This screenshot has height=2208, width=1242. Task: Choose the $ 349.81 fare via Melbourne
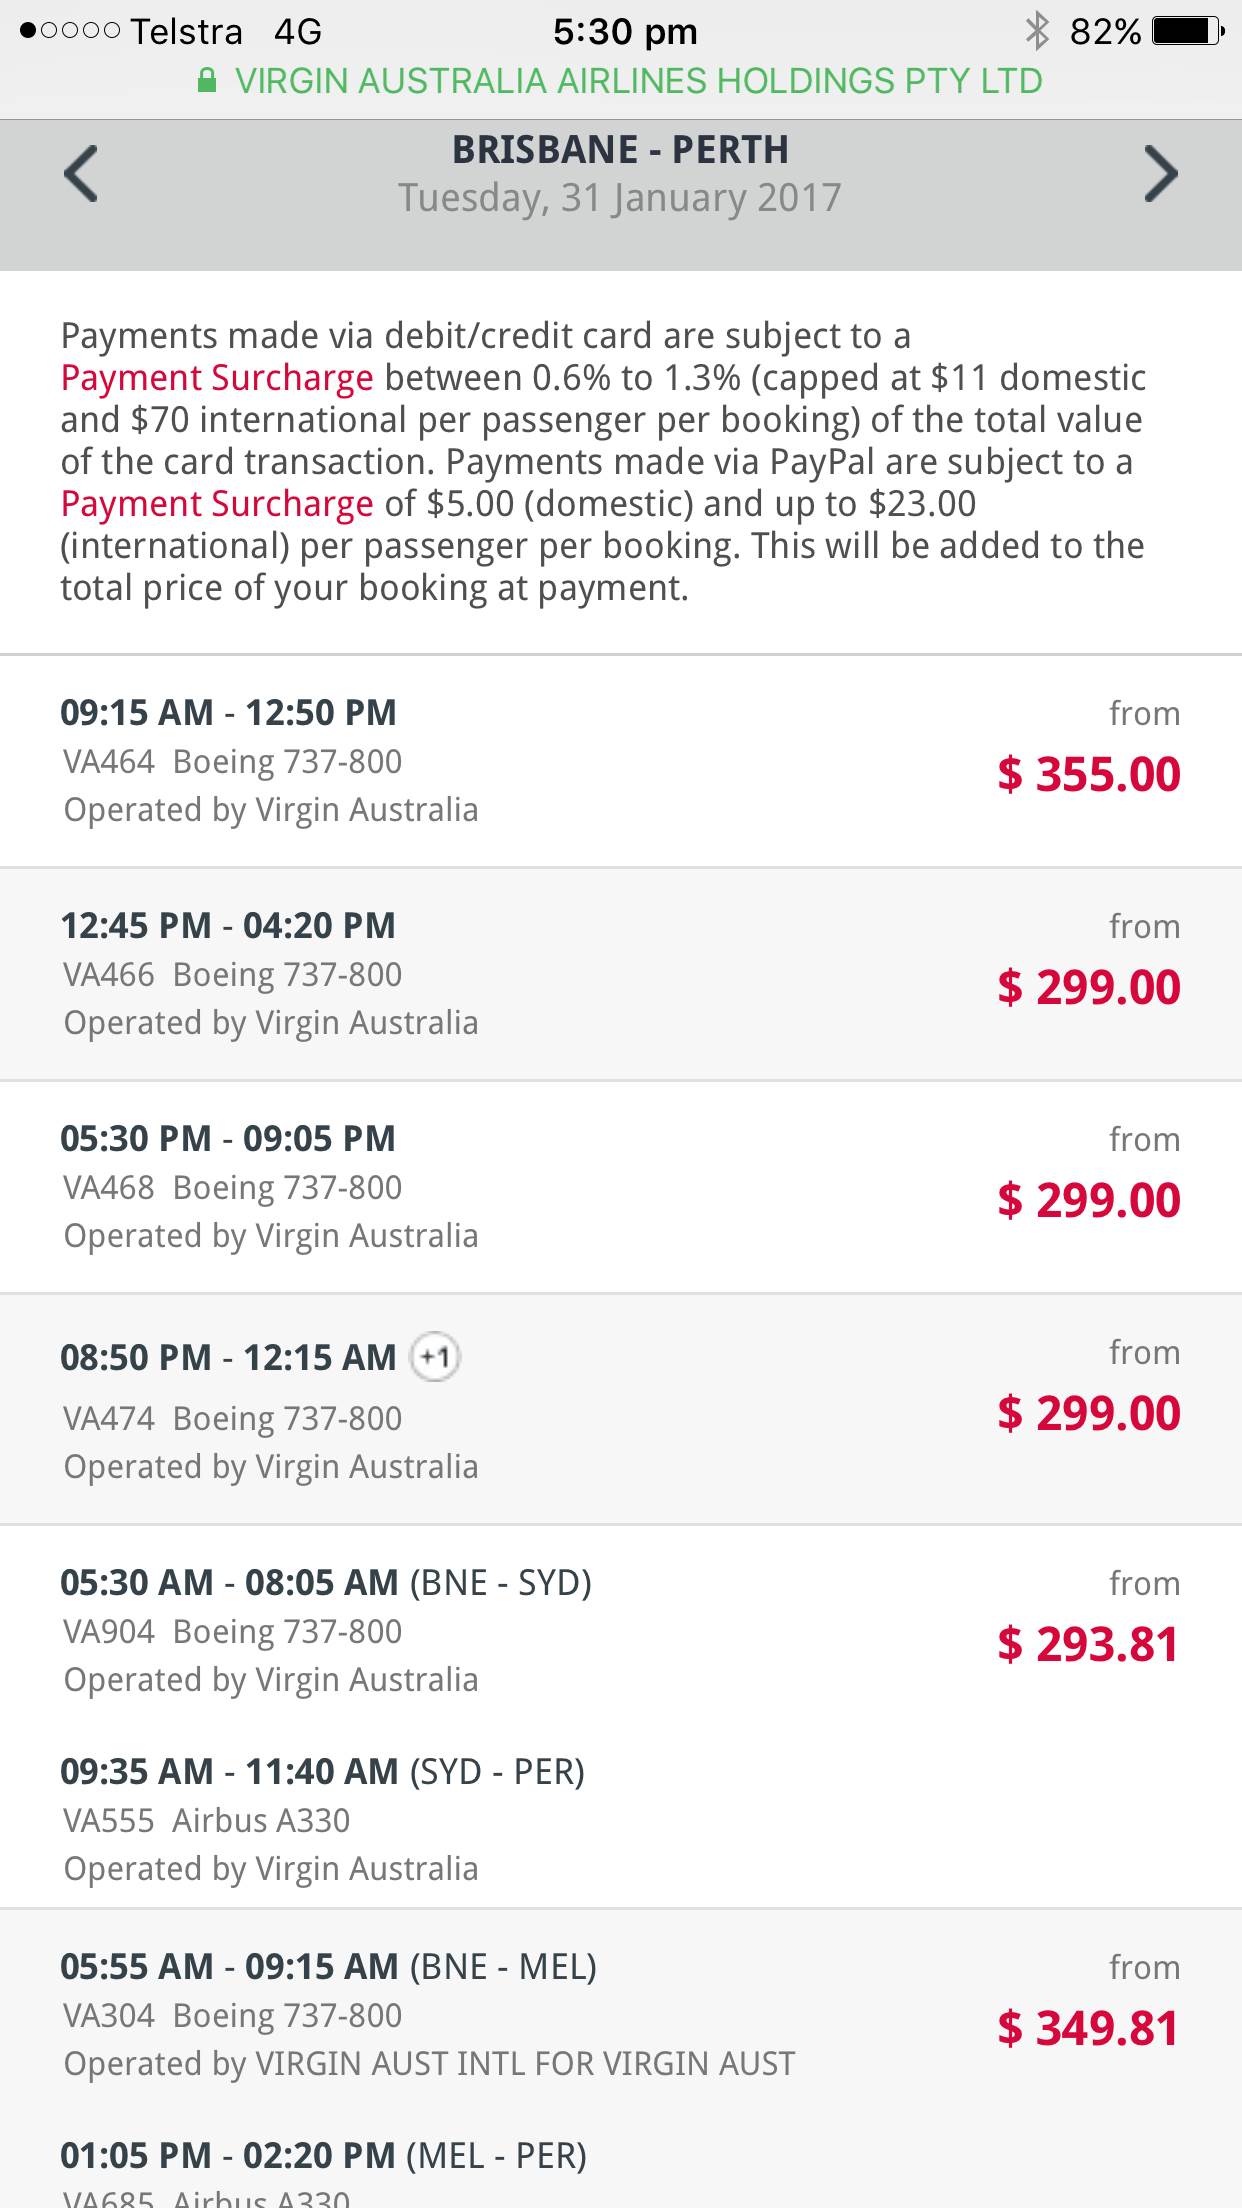click(1088, 2029)
